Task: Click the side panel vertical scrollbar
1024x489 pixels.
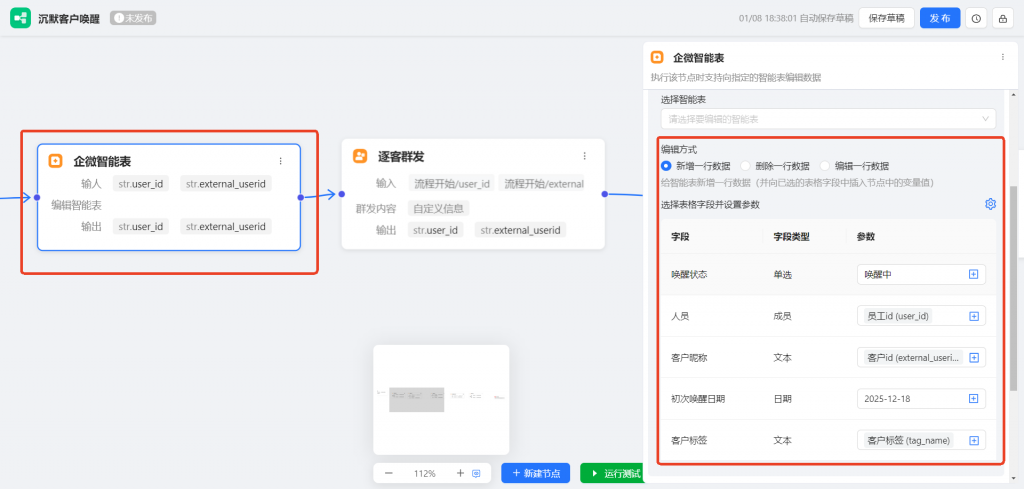Action: pos(1013,287)
